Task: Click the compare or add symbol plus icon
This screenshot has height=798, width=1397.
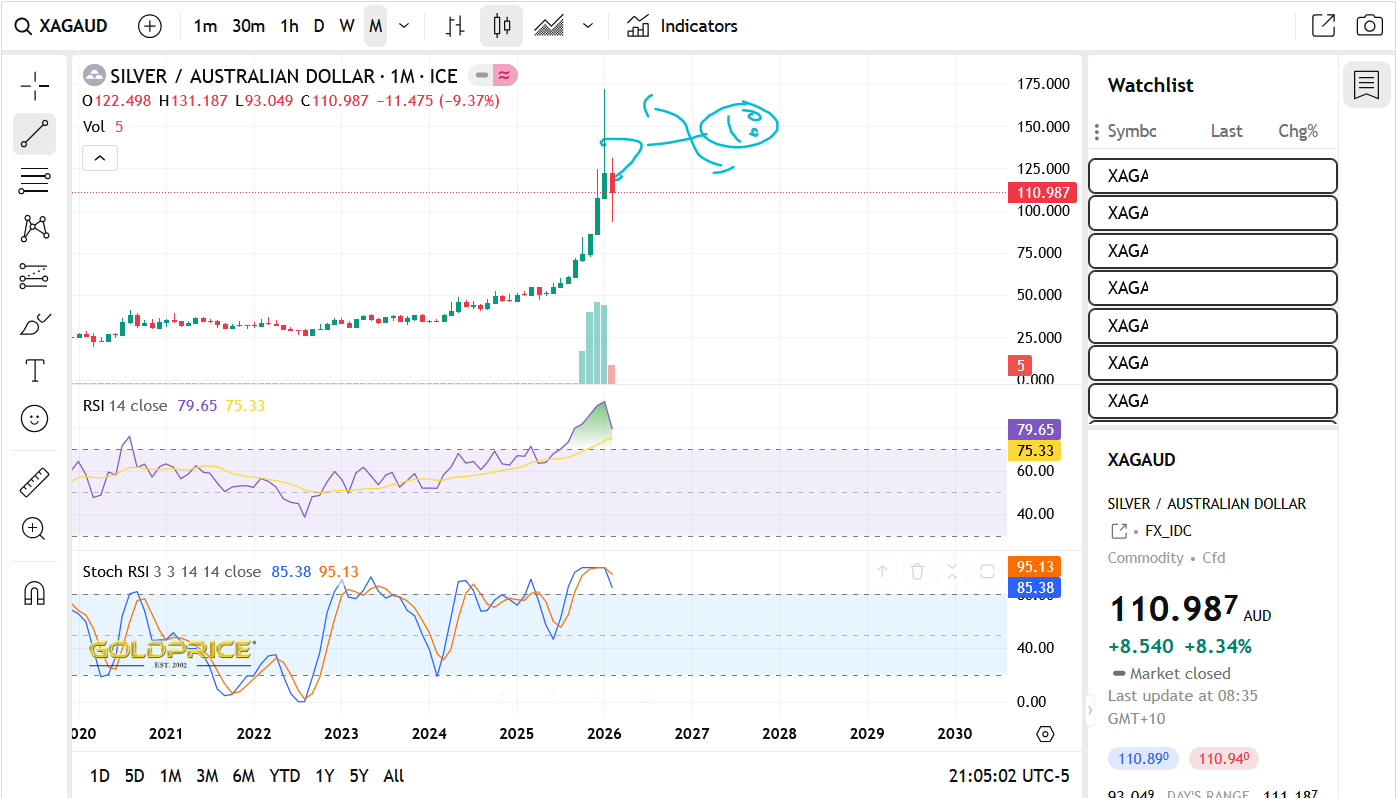Action: [x=150, y=26]
